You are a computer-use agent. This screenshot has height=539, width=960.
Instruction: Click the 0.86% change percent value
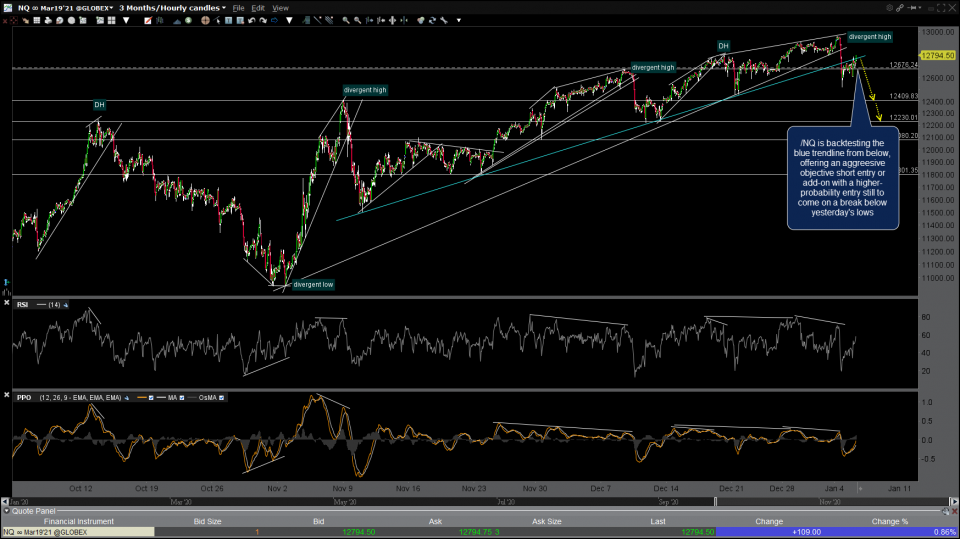click(944, 532)
